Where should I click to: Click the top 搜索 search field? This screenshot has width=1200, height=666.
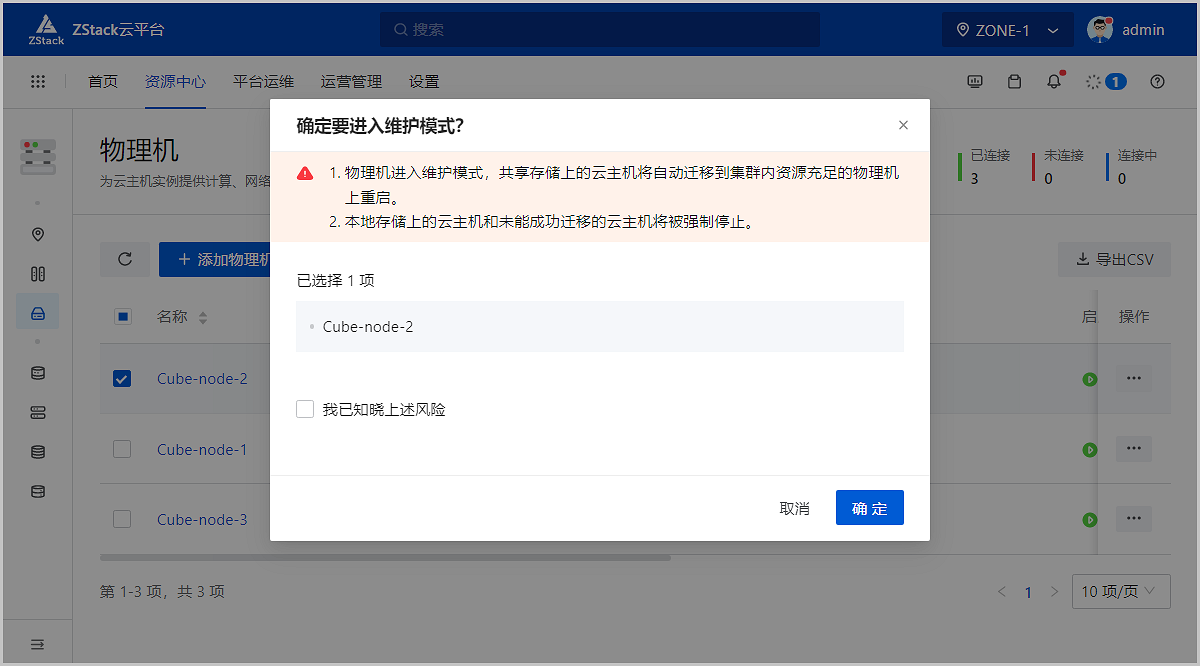[x=600, y=30]
